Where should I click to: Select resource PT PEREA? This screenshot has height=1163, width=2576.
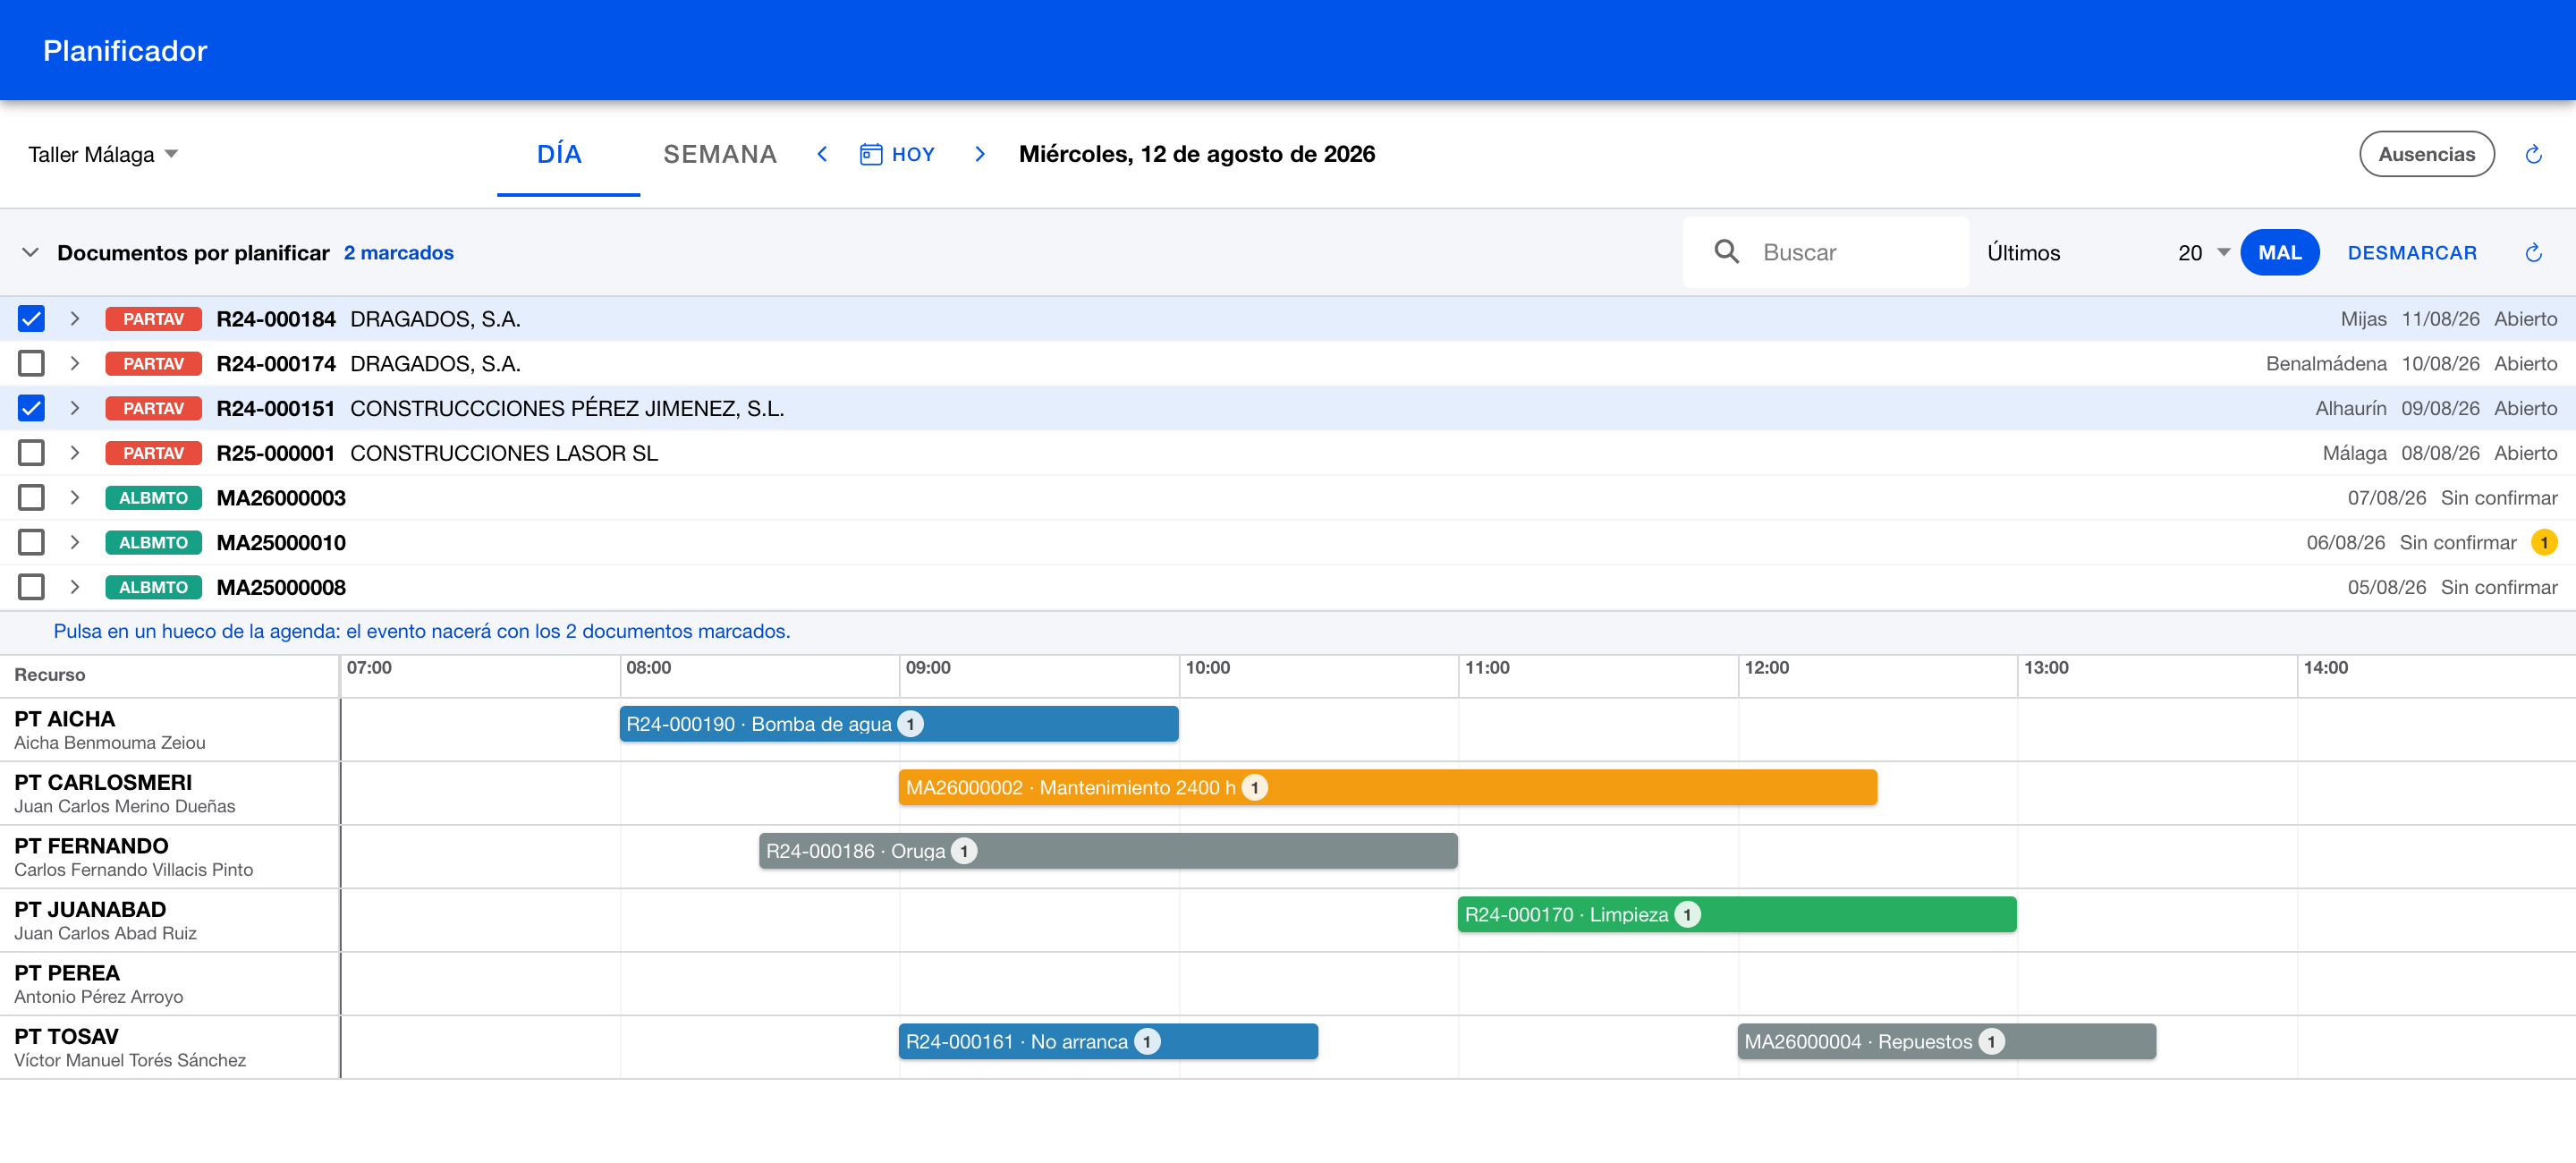point(170,984)
